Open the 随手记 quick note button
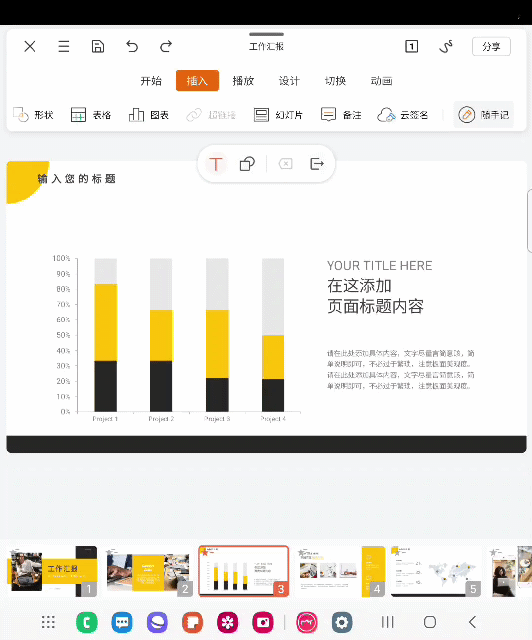 (x=483, y=115)
